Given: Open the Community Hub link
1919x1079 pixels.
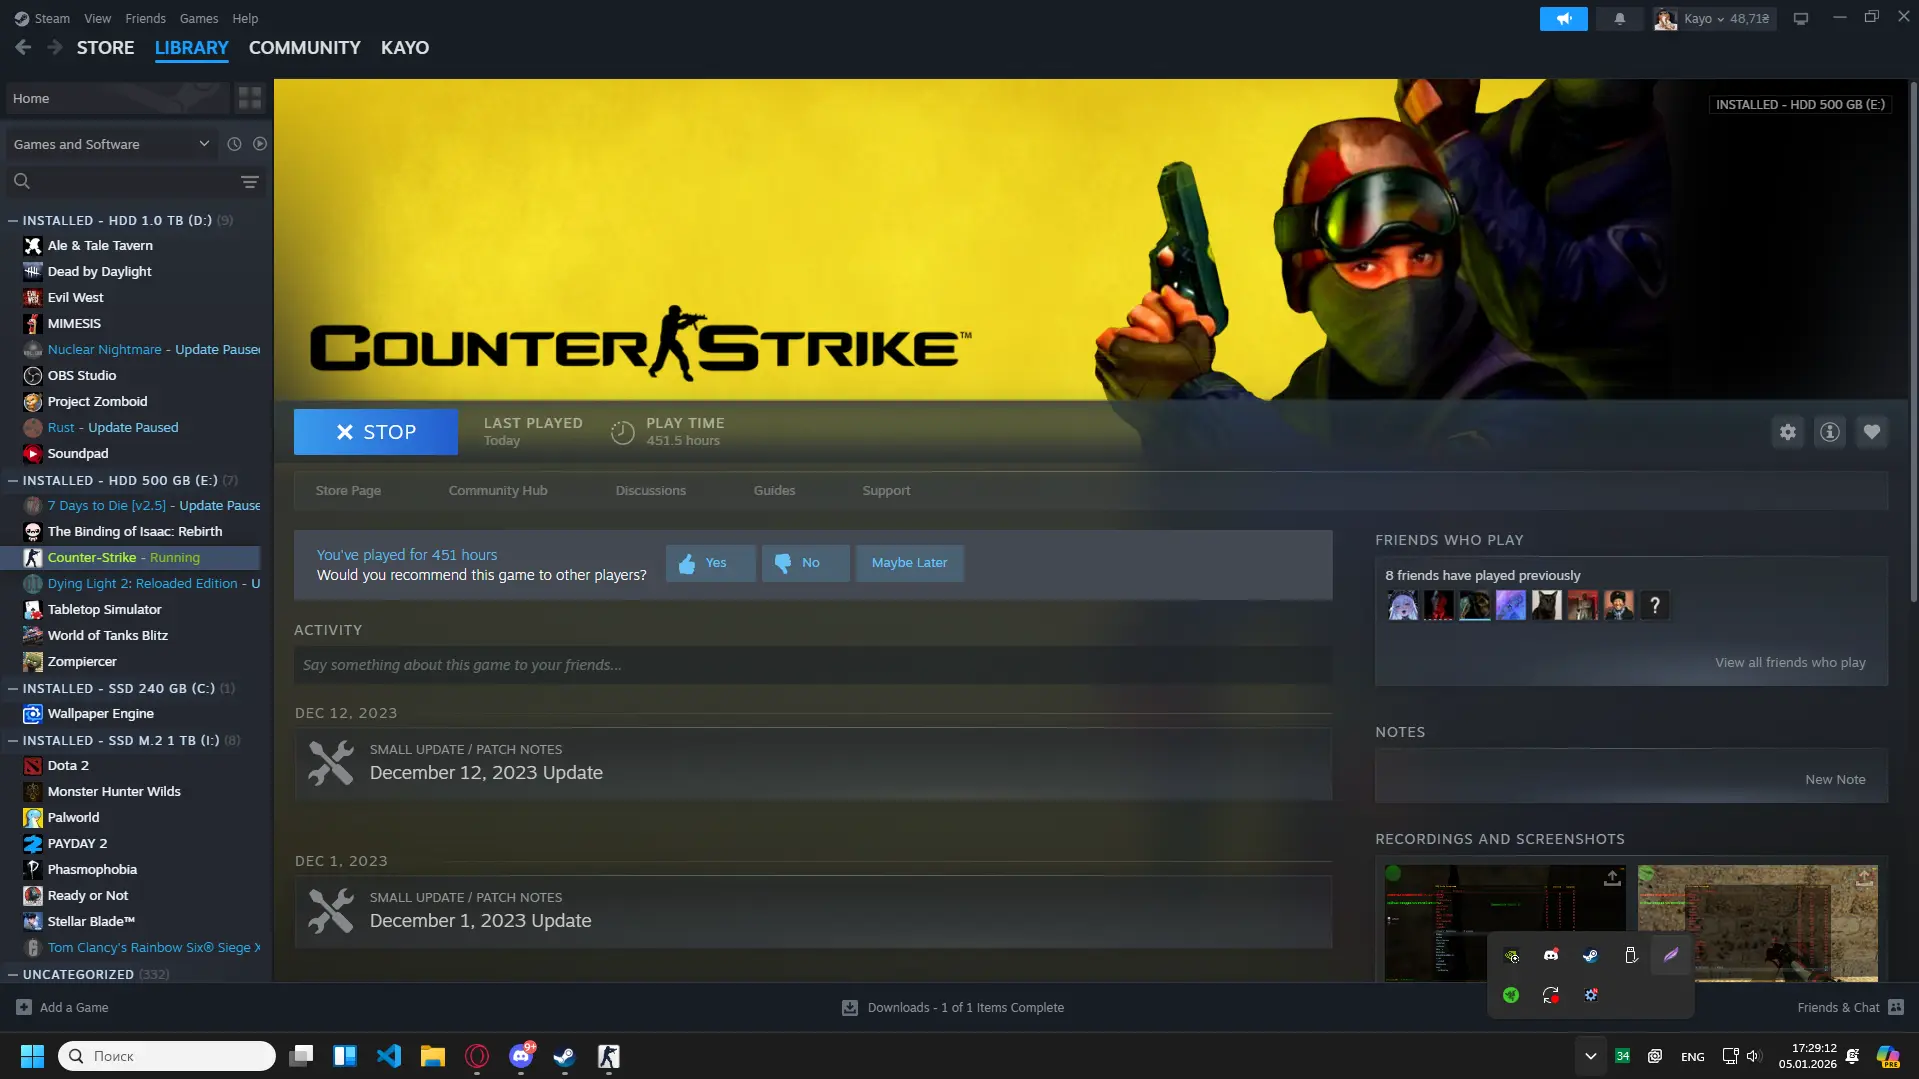Looking at the screenshot, I should (x=498, y=491).
